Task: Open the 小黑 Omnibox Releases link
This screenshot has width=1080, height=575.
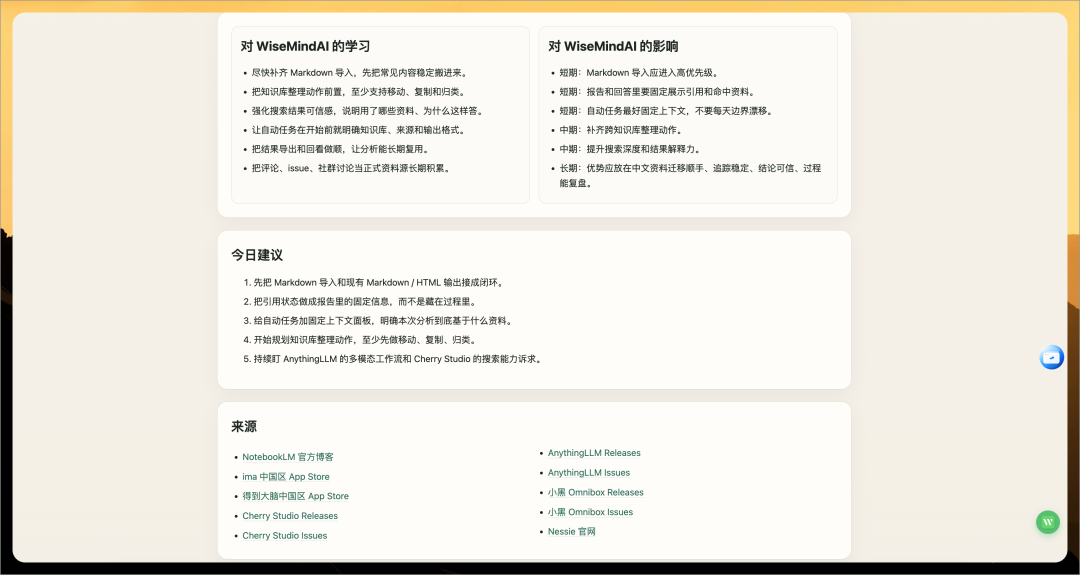Action: pyautogui.click(x=596, y=492)
